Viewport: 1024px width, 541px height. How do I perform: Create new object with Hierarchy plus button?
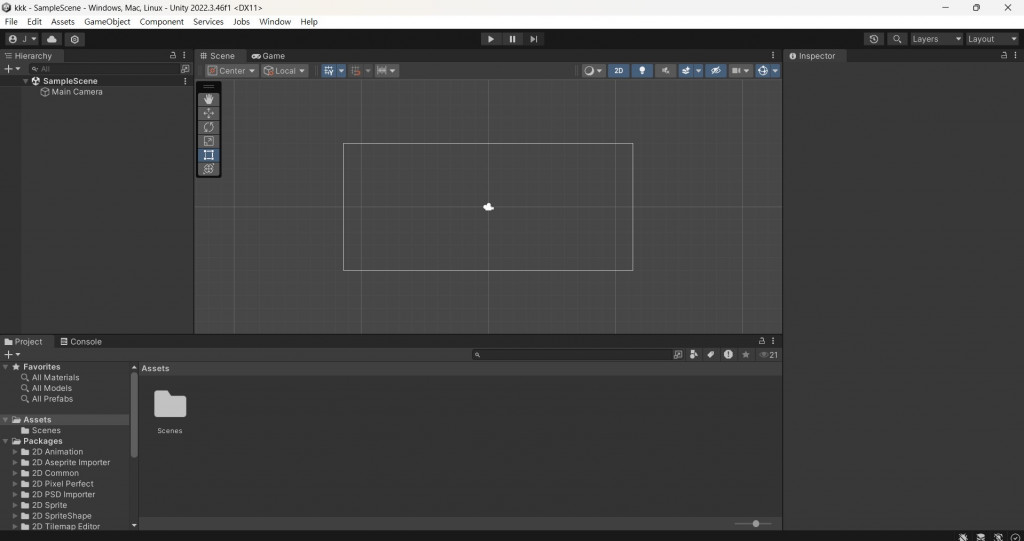[x=12, y=69]
